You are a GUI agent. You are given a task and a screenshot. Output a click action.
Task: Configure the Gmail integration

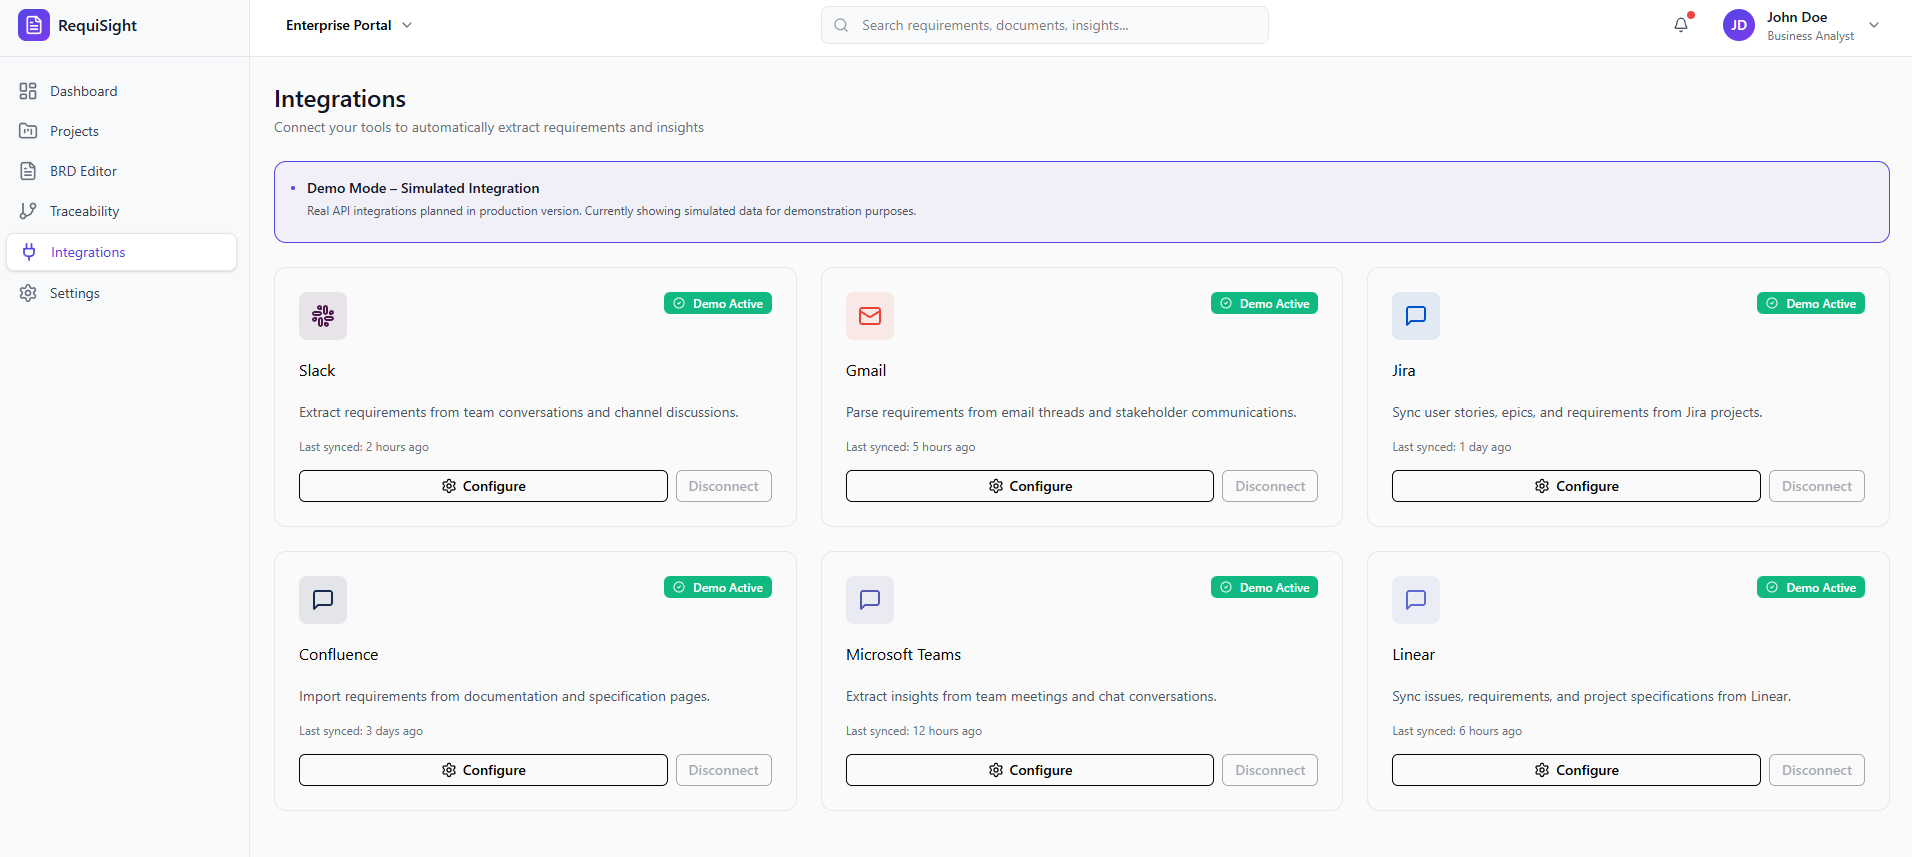[1030, 486]
